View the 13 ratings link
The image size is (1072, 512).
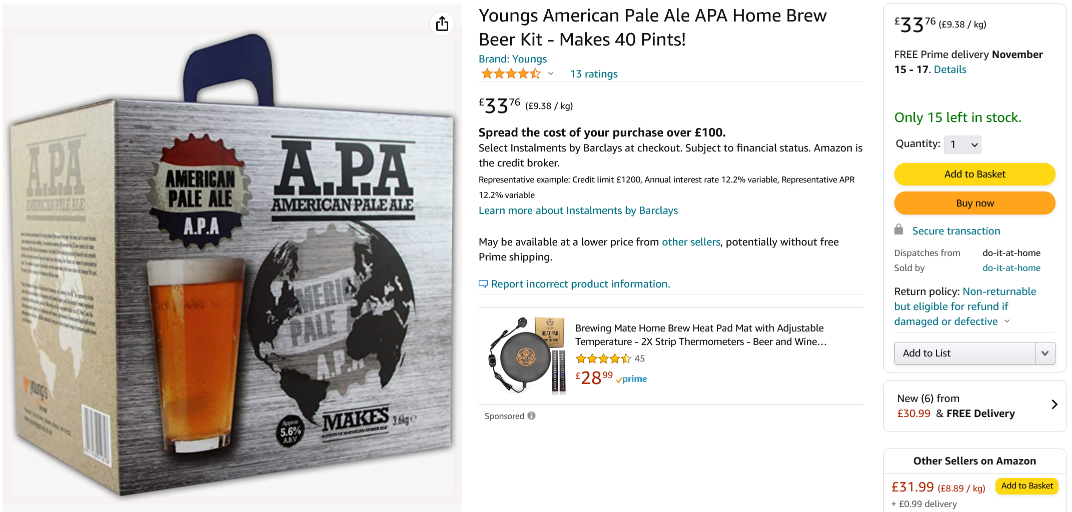pos(594,74)
